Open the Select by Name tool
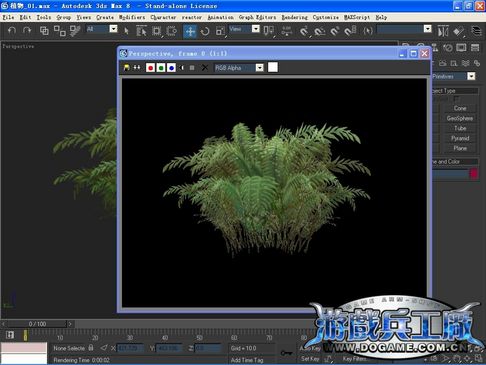486x365 pixels. coord(142,31)
